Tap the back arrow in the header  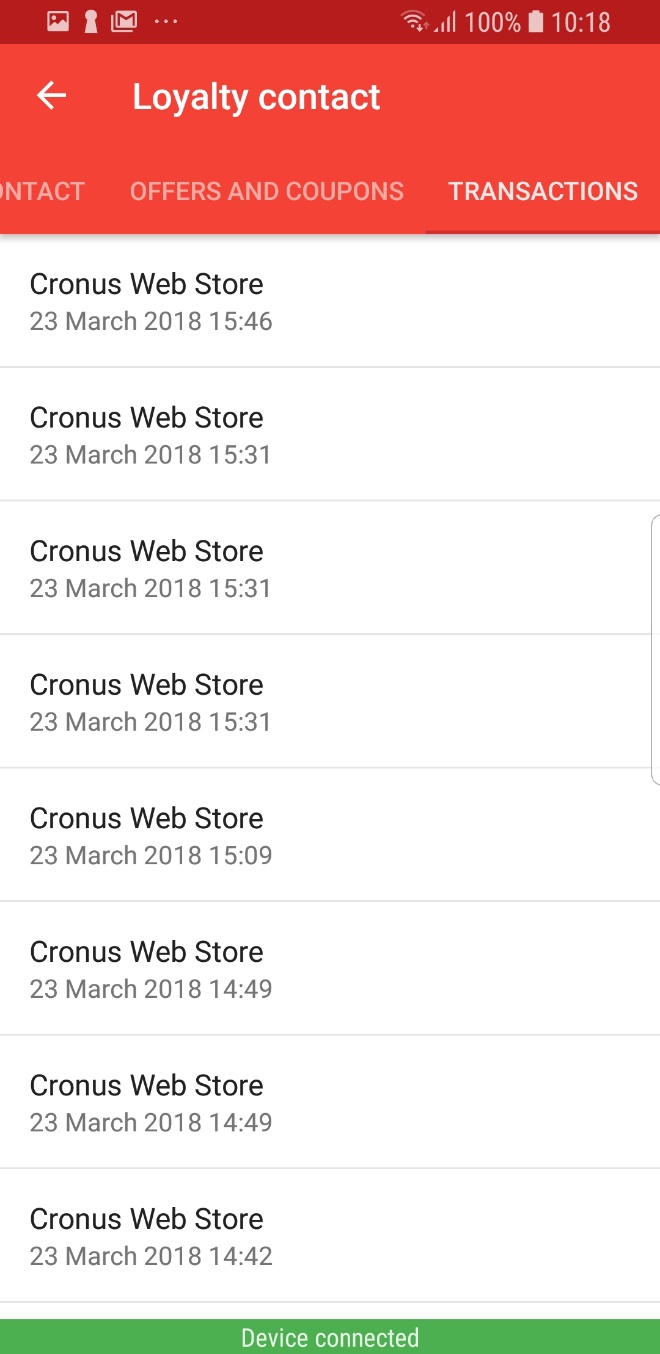pos(51,96)
